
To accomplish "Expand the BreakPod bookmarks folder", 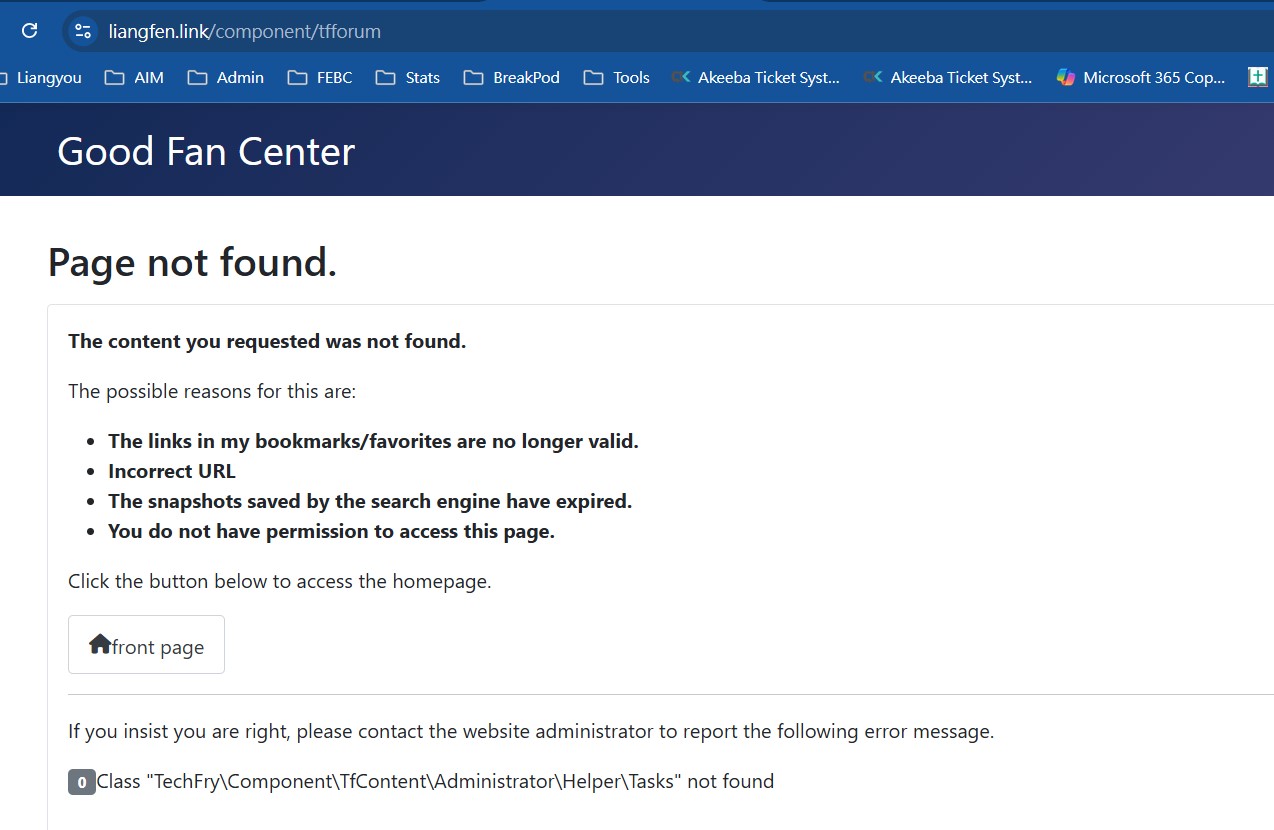I will tap(512, 77).
